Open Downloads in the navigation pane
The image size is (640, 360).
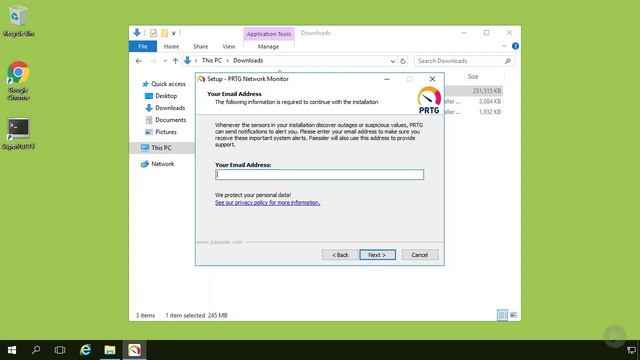coord(165,108)
